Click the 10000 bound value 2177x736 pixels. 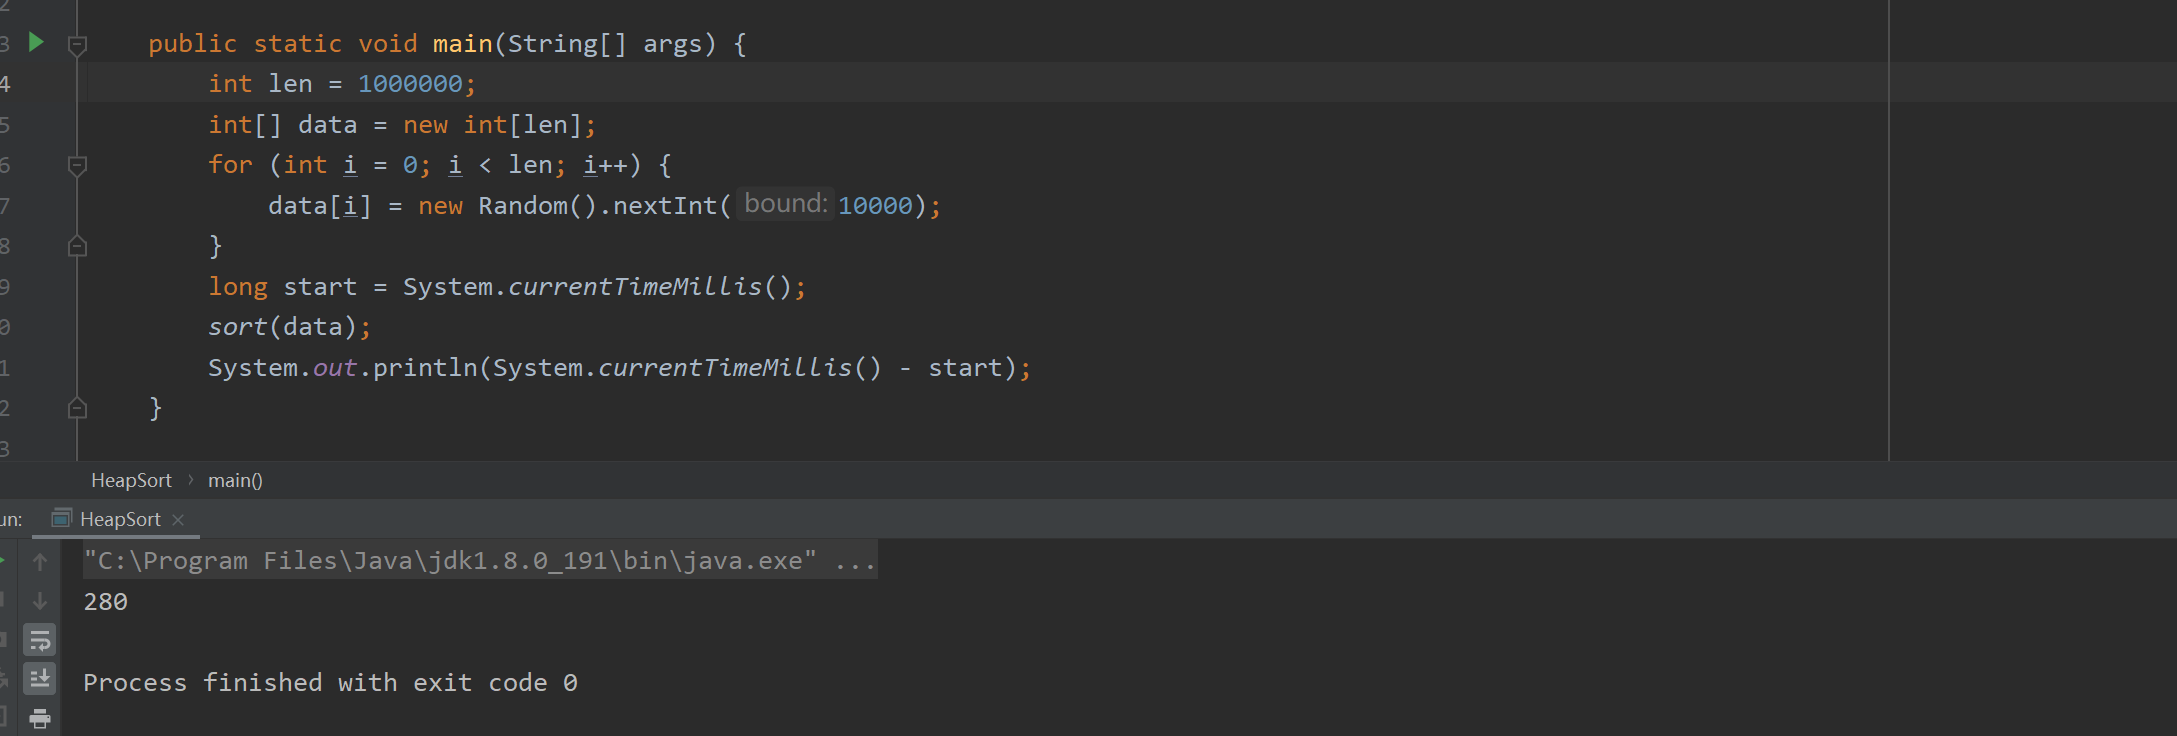pos(875,206)
